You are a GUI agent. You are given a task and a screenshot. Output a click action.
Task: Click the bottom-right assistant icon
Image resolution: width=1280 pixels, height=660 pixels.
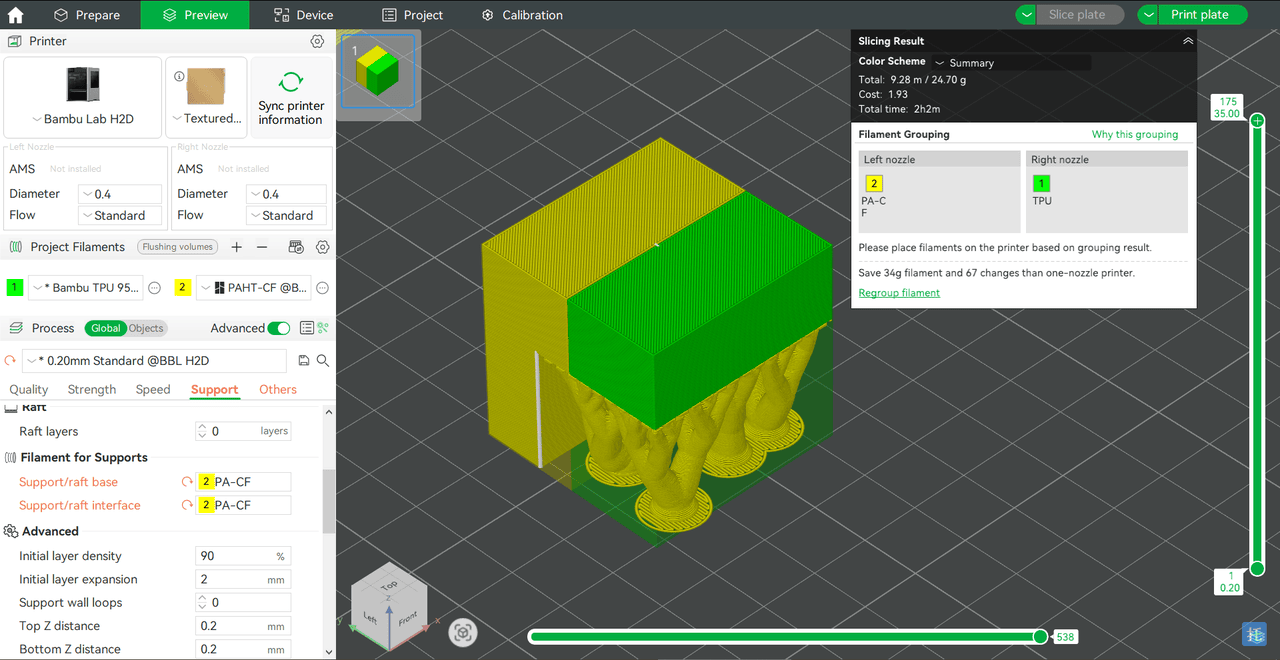coord(1254,633)
